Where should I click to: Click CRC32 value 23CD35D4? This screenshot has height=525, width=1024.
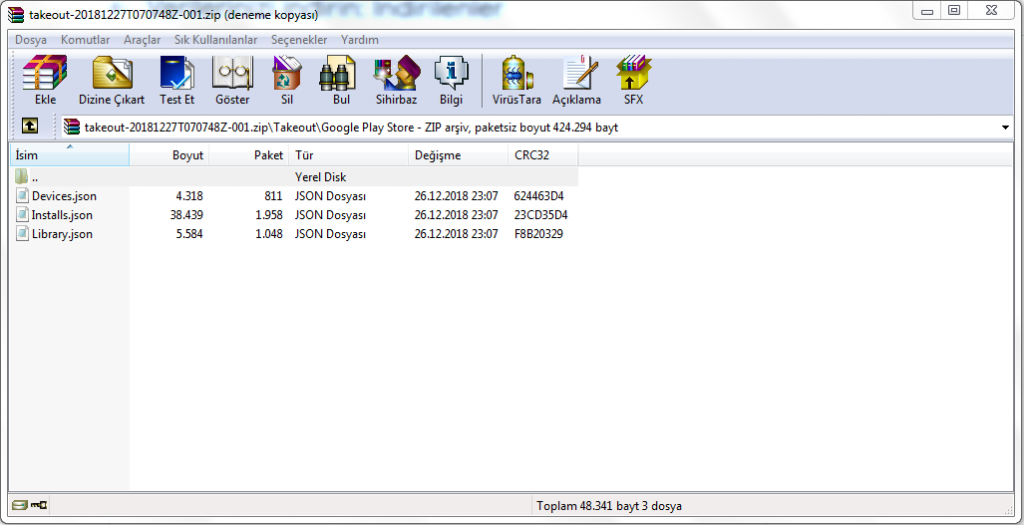click(x=539, y=215)
